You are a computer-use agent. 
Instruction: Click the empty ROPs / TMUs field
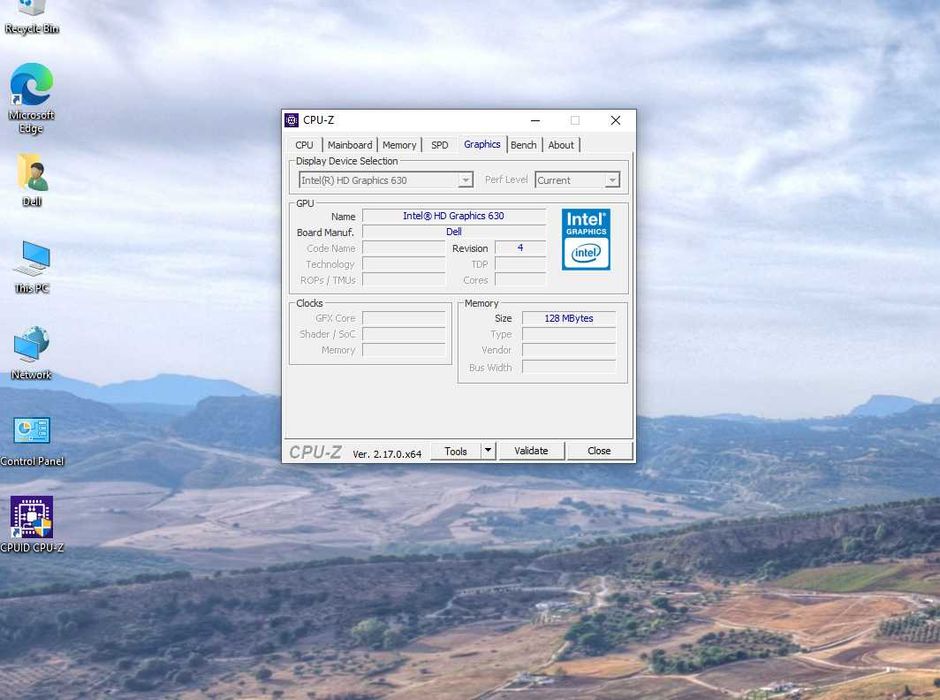404,280
